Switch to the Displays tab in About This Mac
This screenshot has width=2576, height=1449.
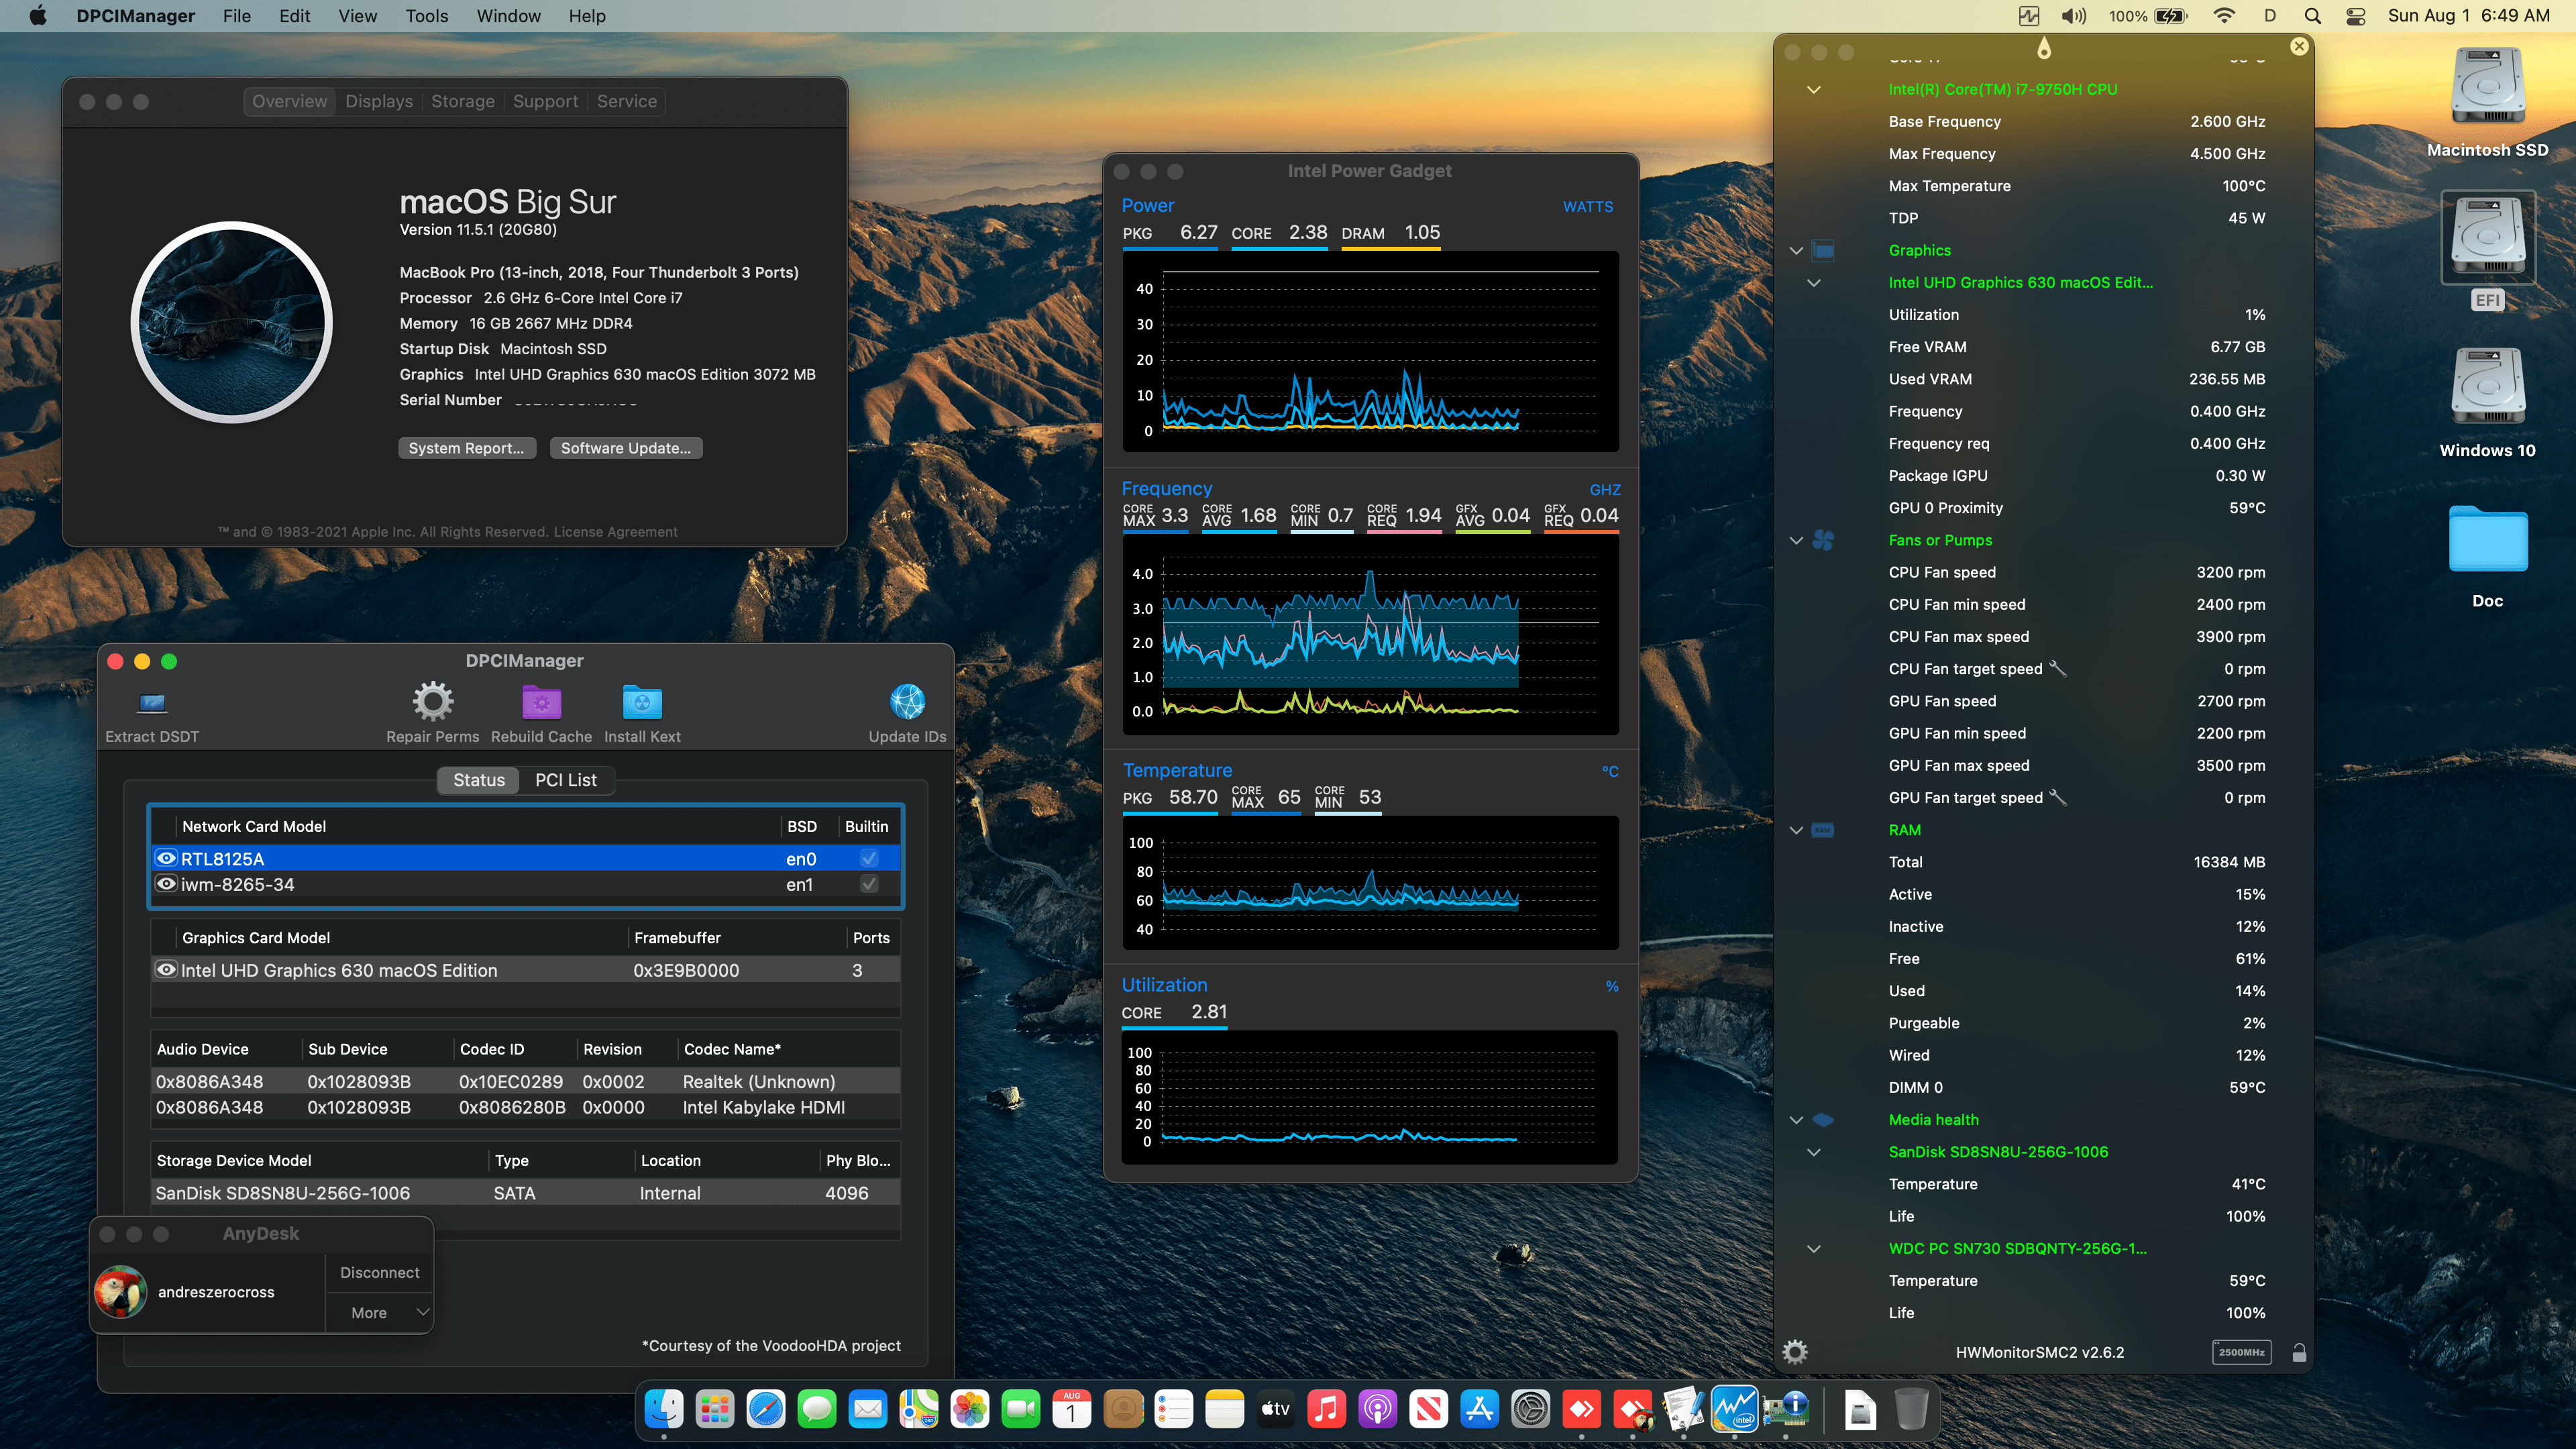tap(379, 101)
